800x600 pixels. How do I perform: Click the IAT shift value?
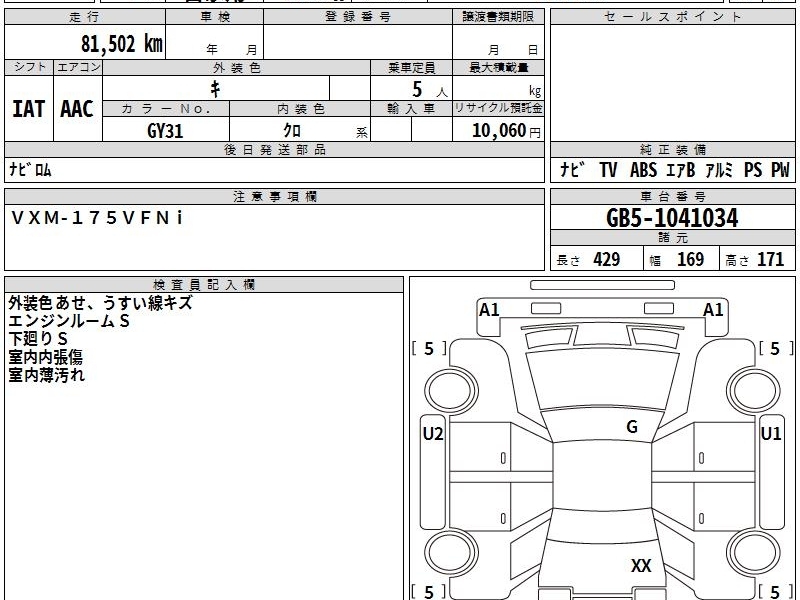coord(29,109)
